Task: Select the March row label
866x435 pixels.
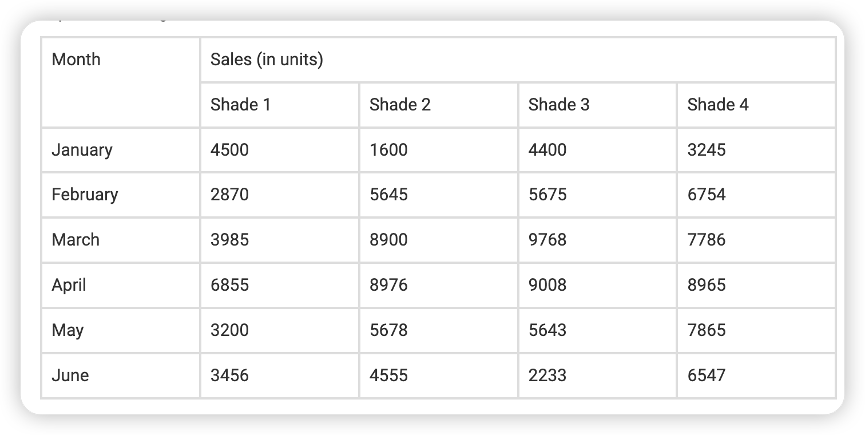Action: (x=120, y=240)
